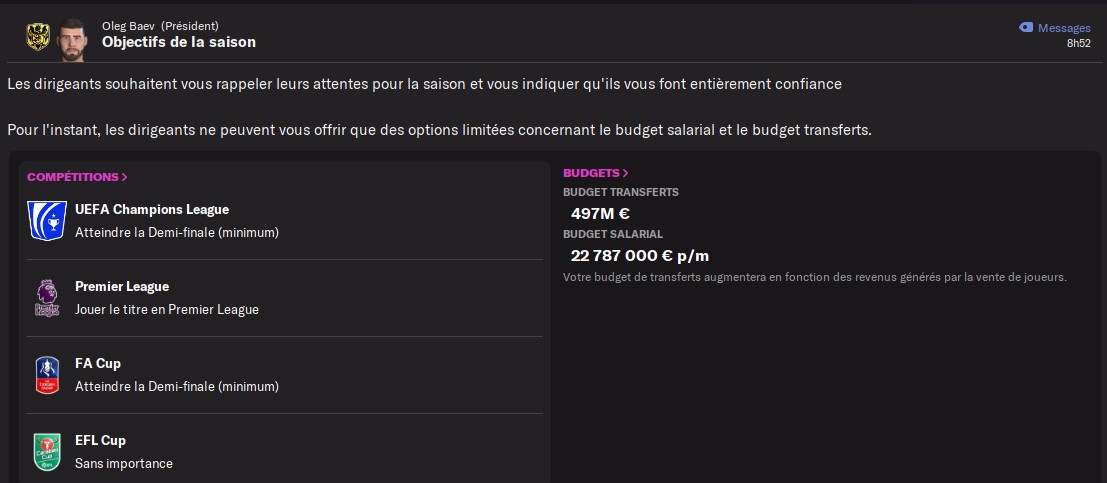Open the UEFA Champions League competition name
Screen dimensions: 1107x483
tap(152, 210)
